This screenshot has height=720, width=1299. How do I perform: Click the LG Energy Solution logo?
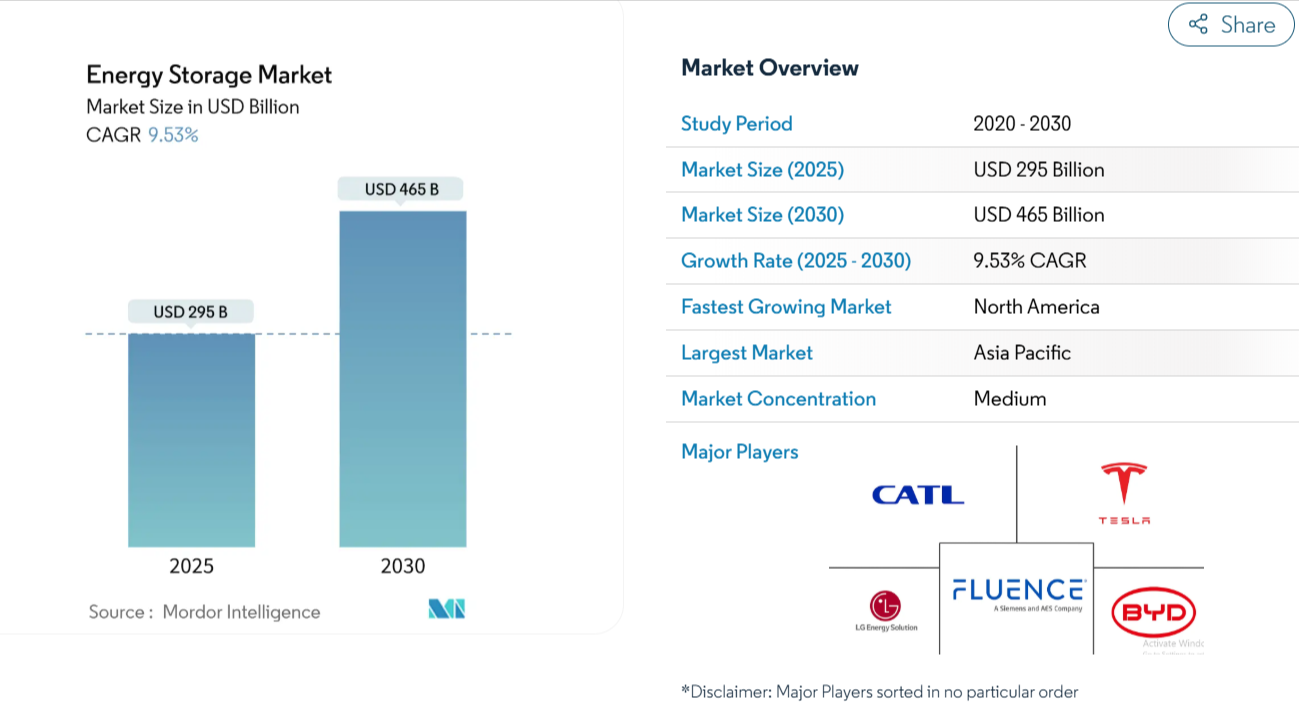pyautogui.click(x=885, y=610)
